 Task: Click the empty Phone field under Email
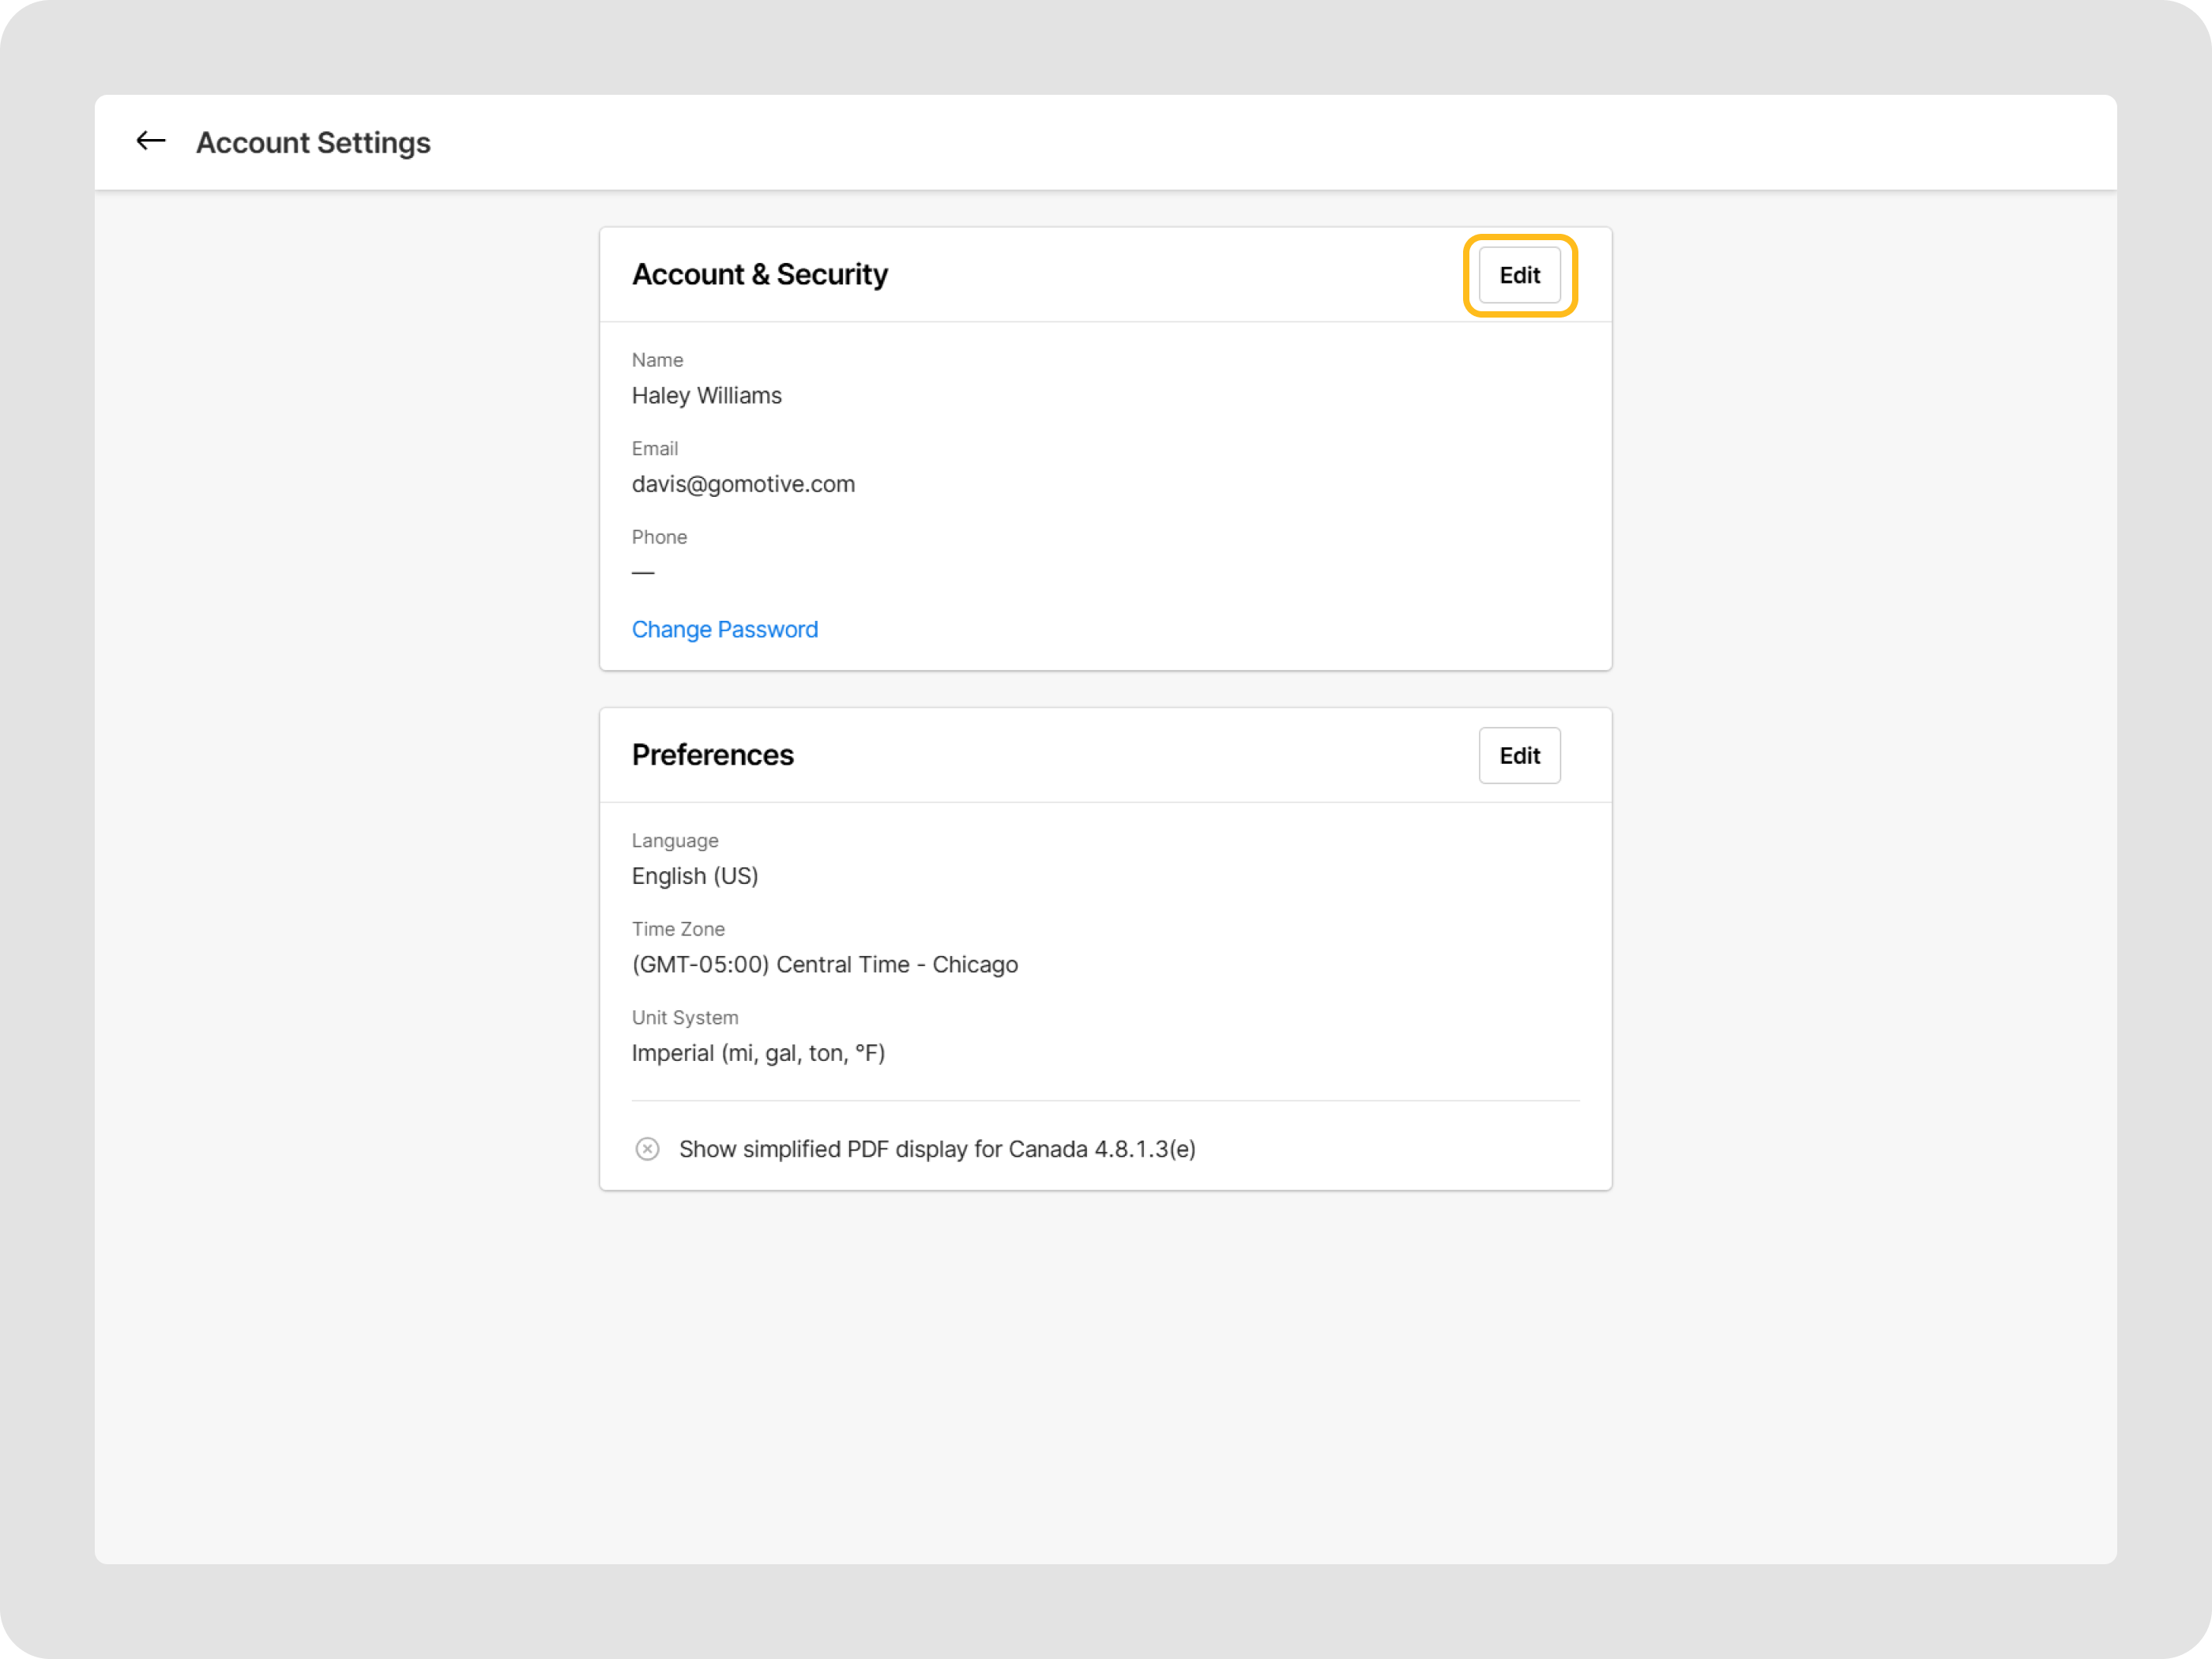coord(643,571)
